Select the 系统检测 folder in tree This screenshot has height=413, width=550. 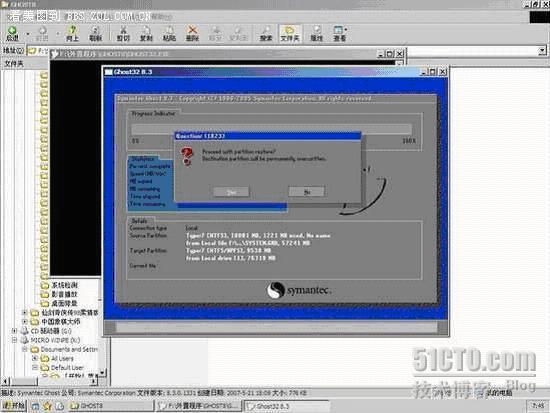click(65, 285)
